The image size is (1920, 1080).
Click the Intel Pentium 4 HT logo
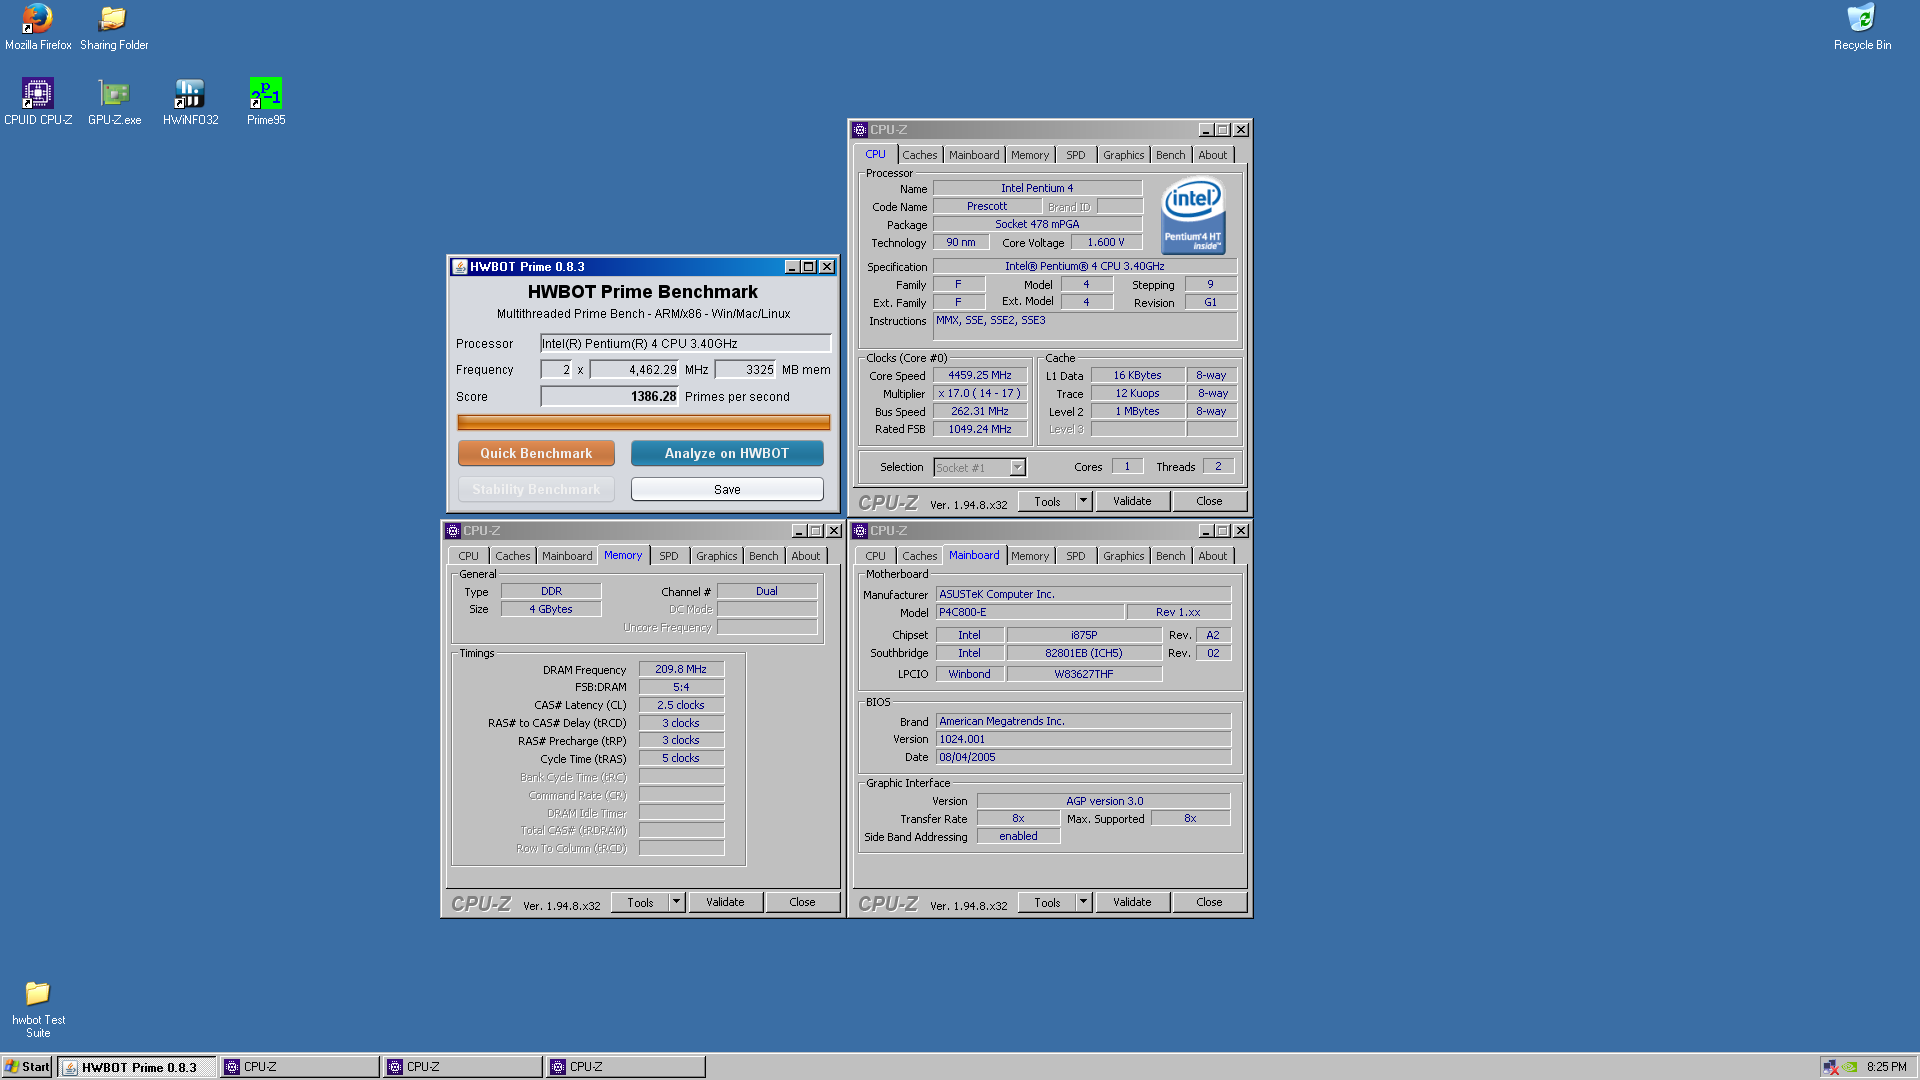pyautogui.click(x=1193, y=216)
